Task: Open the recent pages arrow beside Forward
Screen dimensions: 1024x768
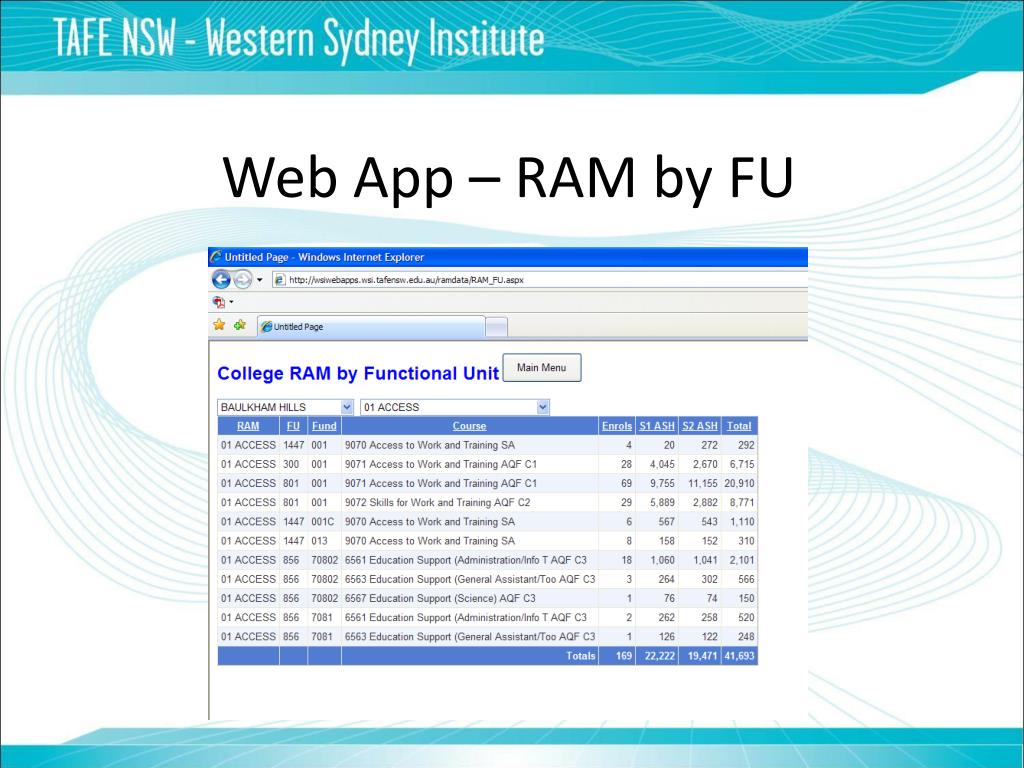Action: click(259, 280)
